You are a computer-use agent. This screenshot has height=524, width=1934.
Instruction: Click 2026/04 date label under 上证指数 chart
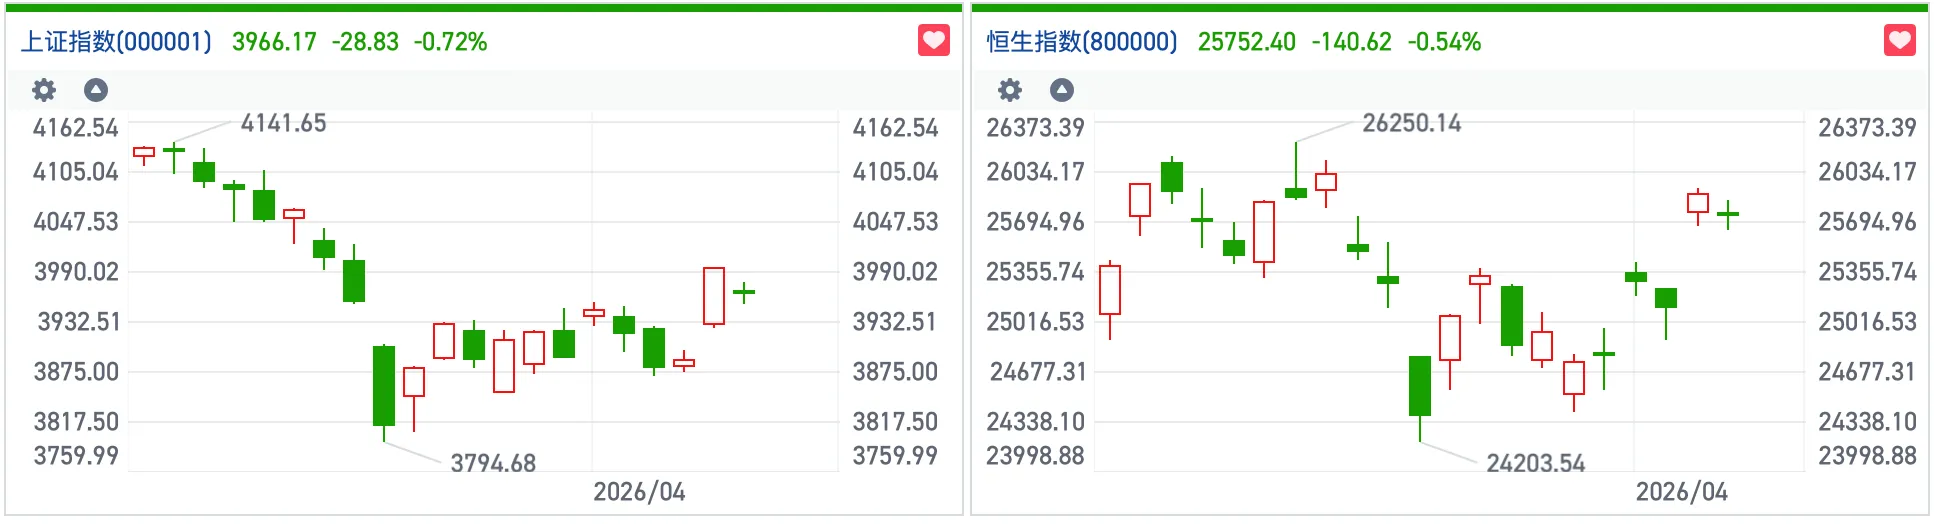639,492
